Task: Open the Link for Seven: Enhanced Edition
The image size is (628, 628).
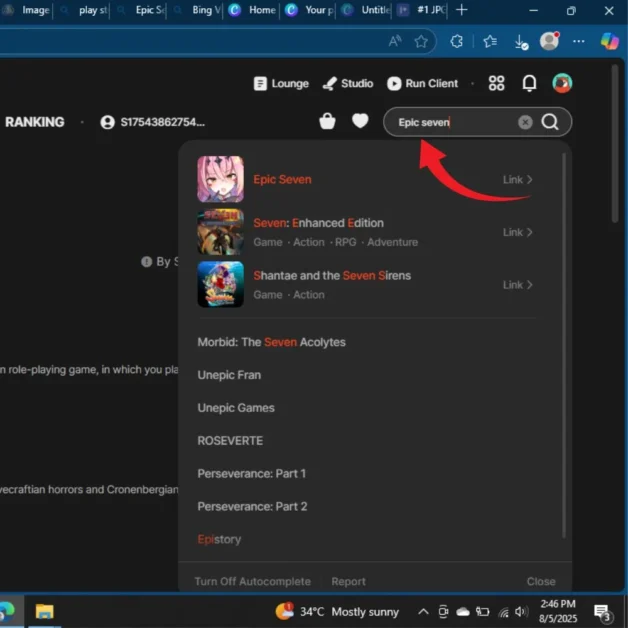Action: coord(517,232)
